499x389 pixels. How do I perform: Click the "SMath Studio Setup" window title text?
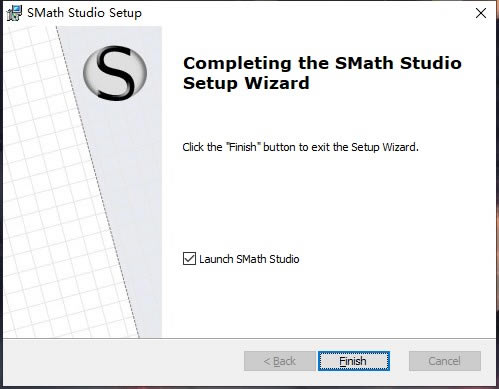pyautogui.click(x=84, y=13)
